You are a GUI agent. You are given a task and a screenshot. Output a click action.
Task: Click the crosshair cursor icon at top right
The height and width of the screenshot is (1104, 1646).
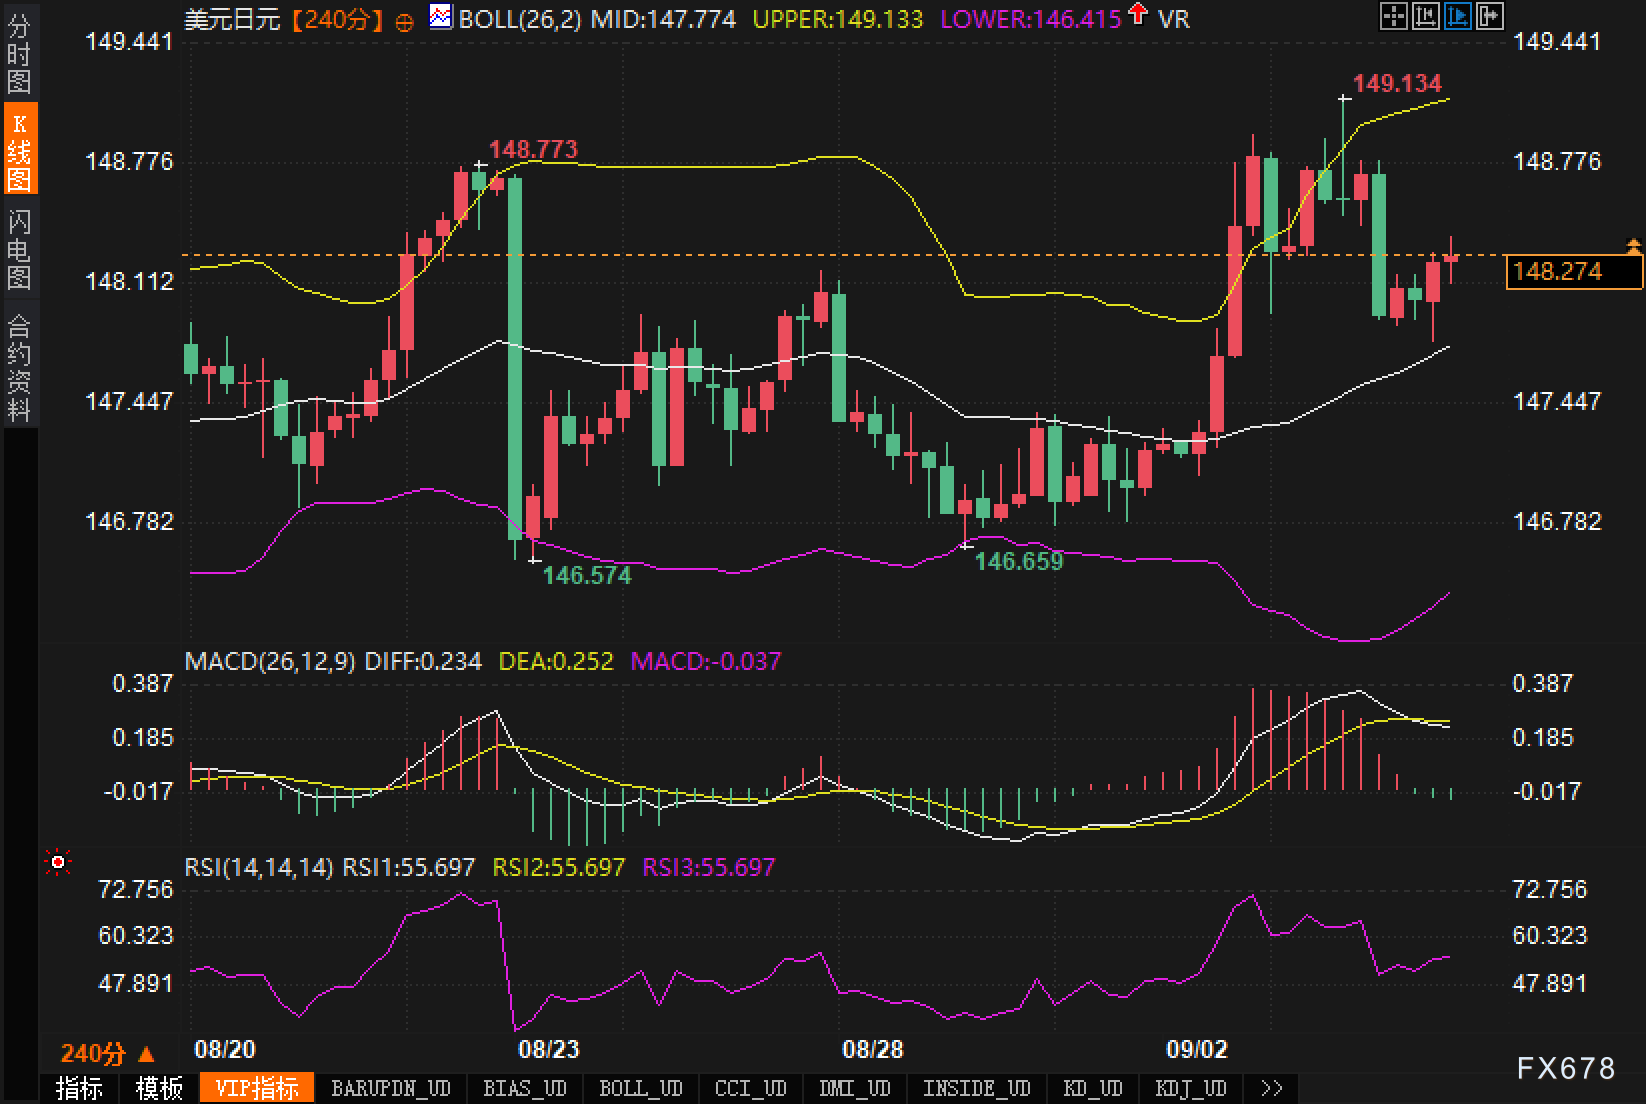click(1393, 16)
